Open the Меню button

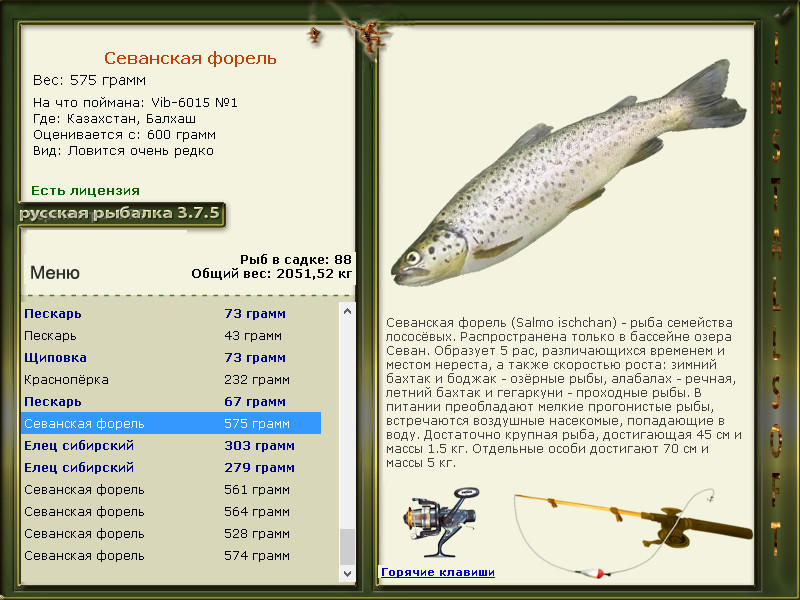(x=55, y=272)
